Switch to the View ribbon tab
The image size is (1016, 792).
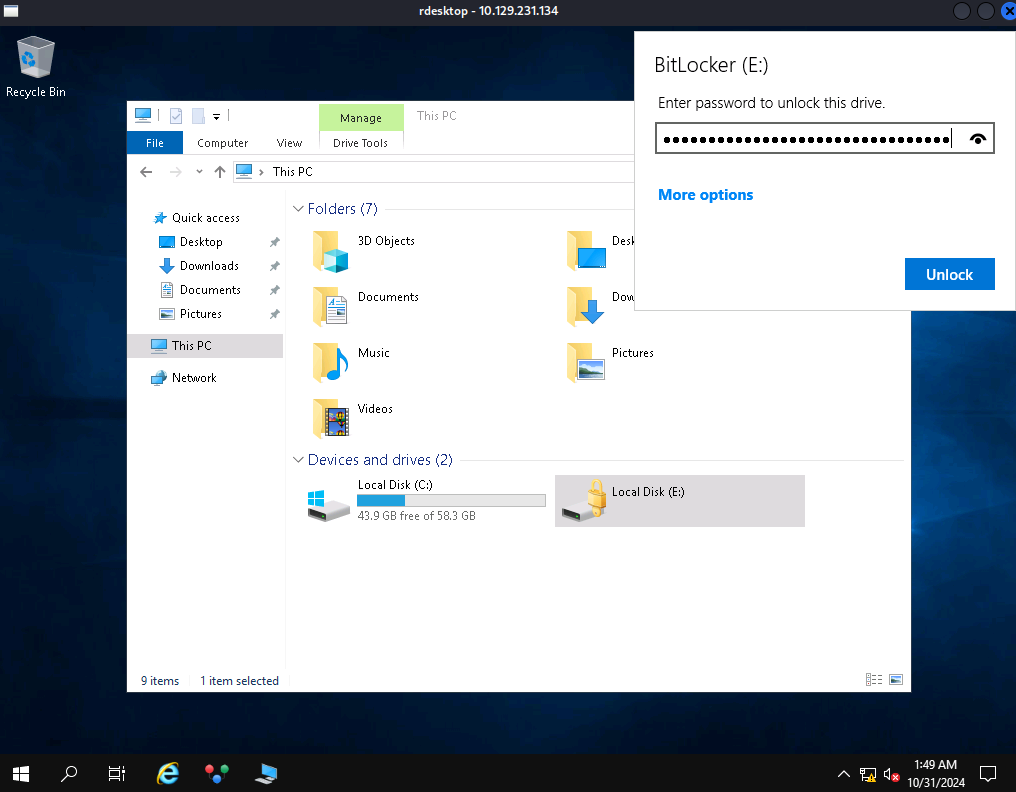289,143
